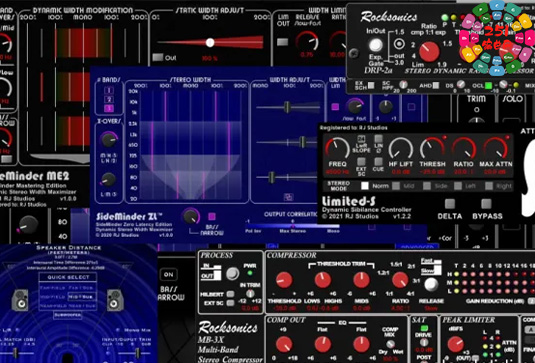Toggle the SLOPE button in Limited-S
The height and width of the screenshot is (363, 535).
point(361,139)
